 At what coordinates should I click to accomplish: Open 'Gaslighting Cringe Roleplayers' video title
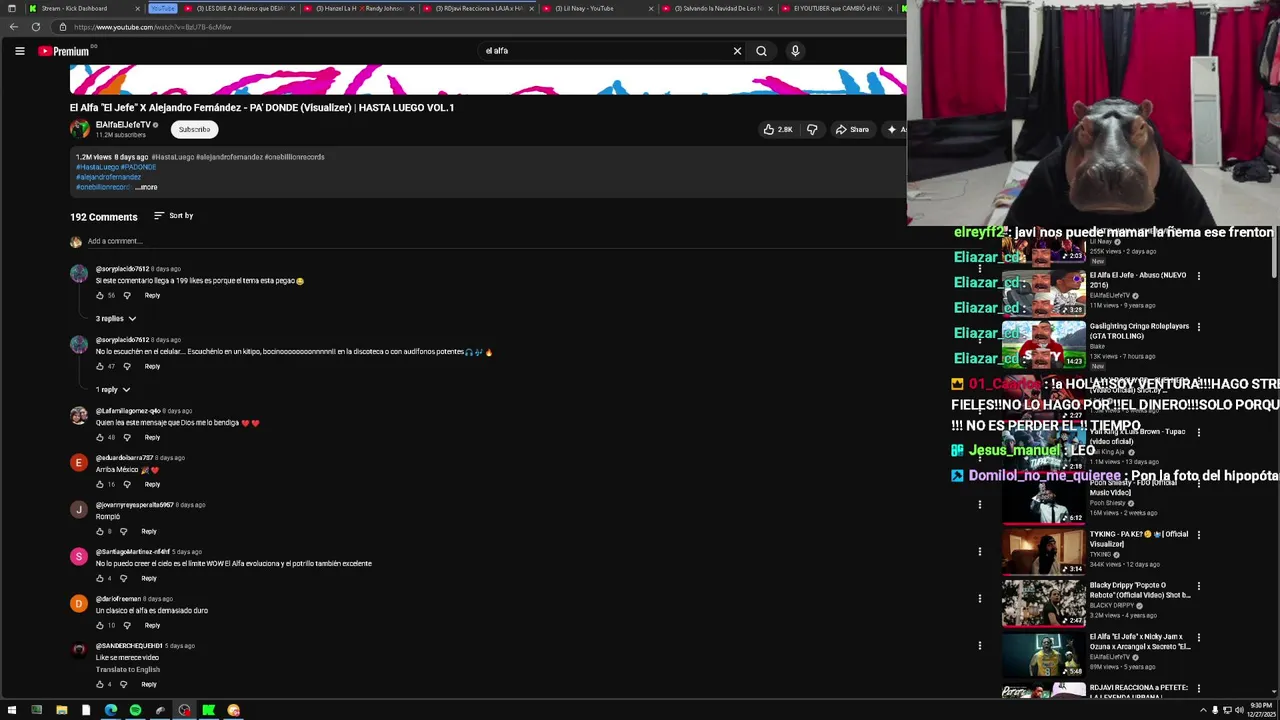coord(1139,331)
